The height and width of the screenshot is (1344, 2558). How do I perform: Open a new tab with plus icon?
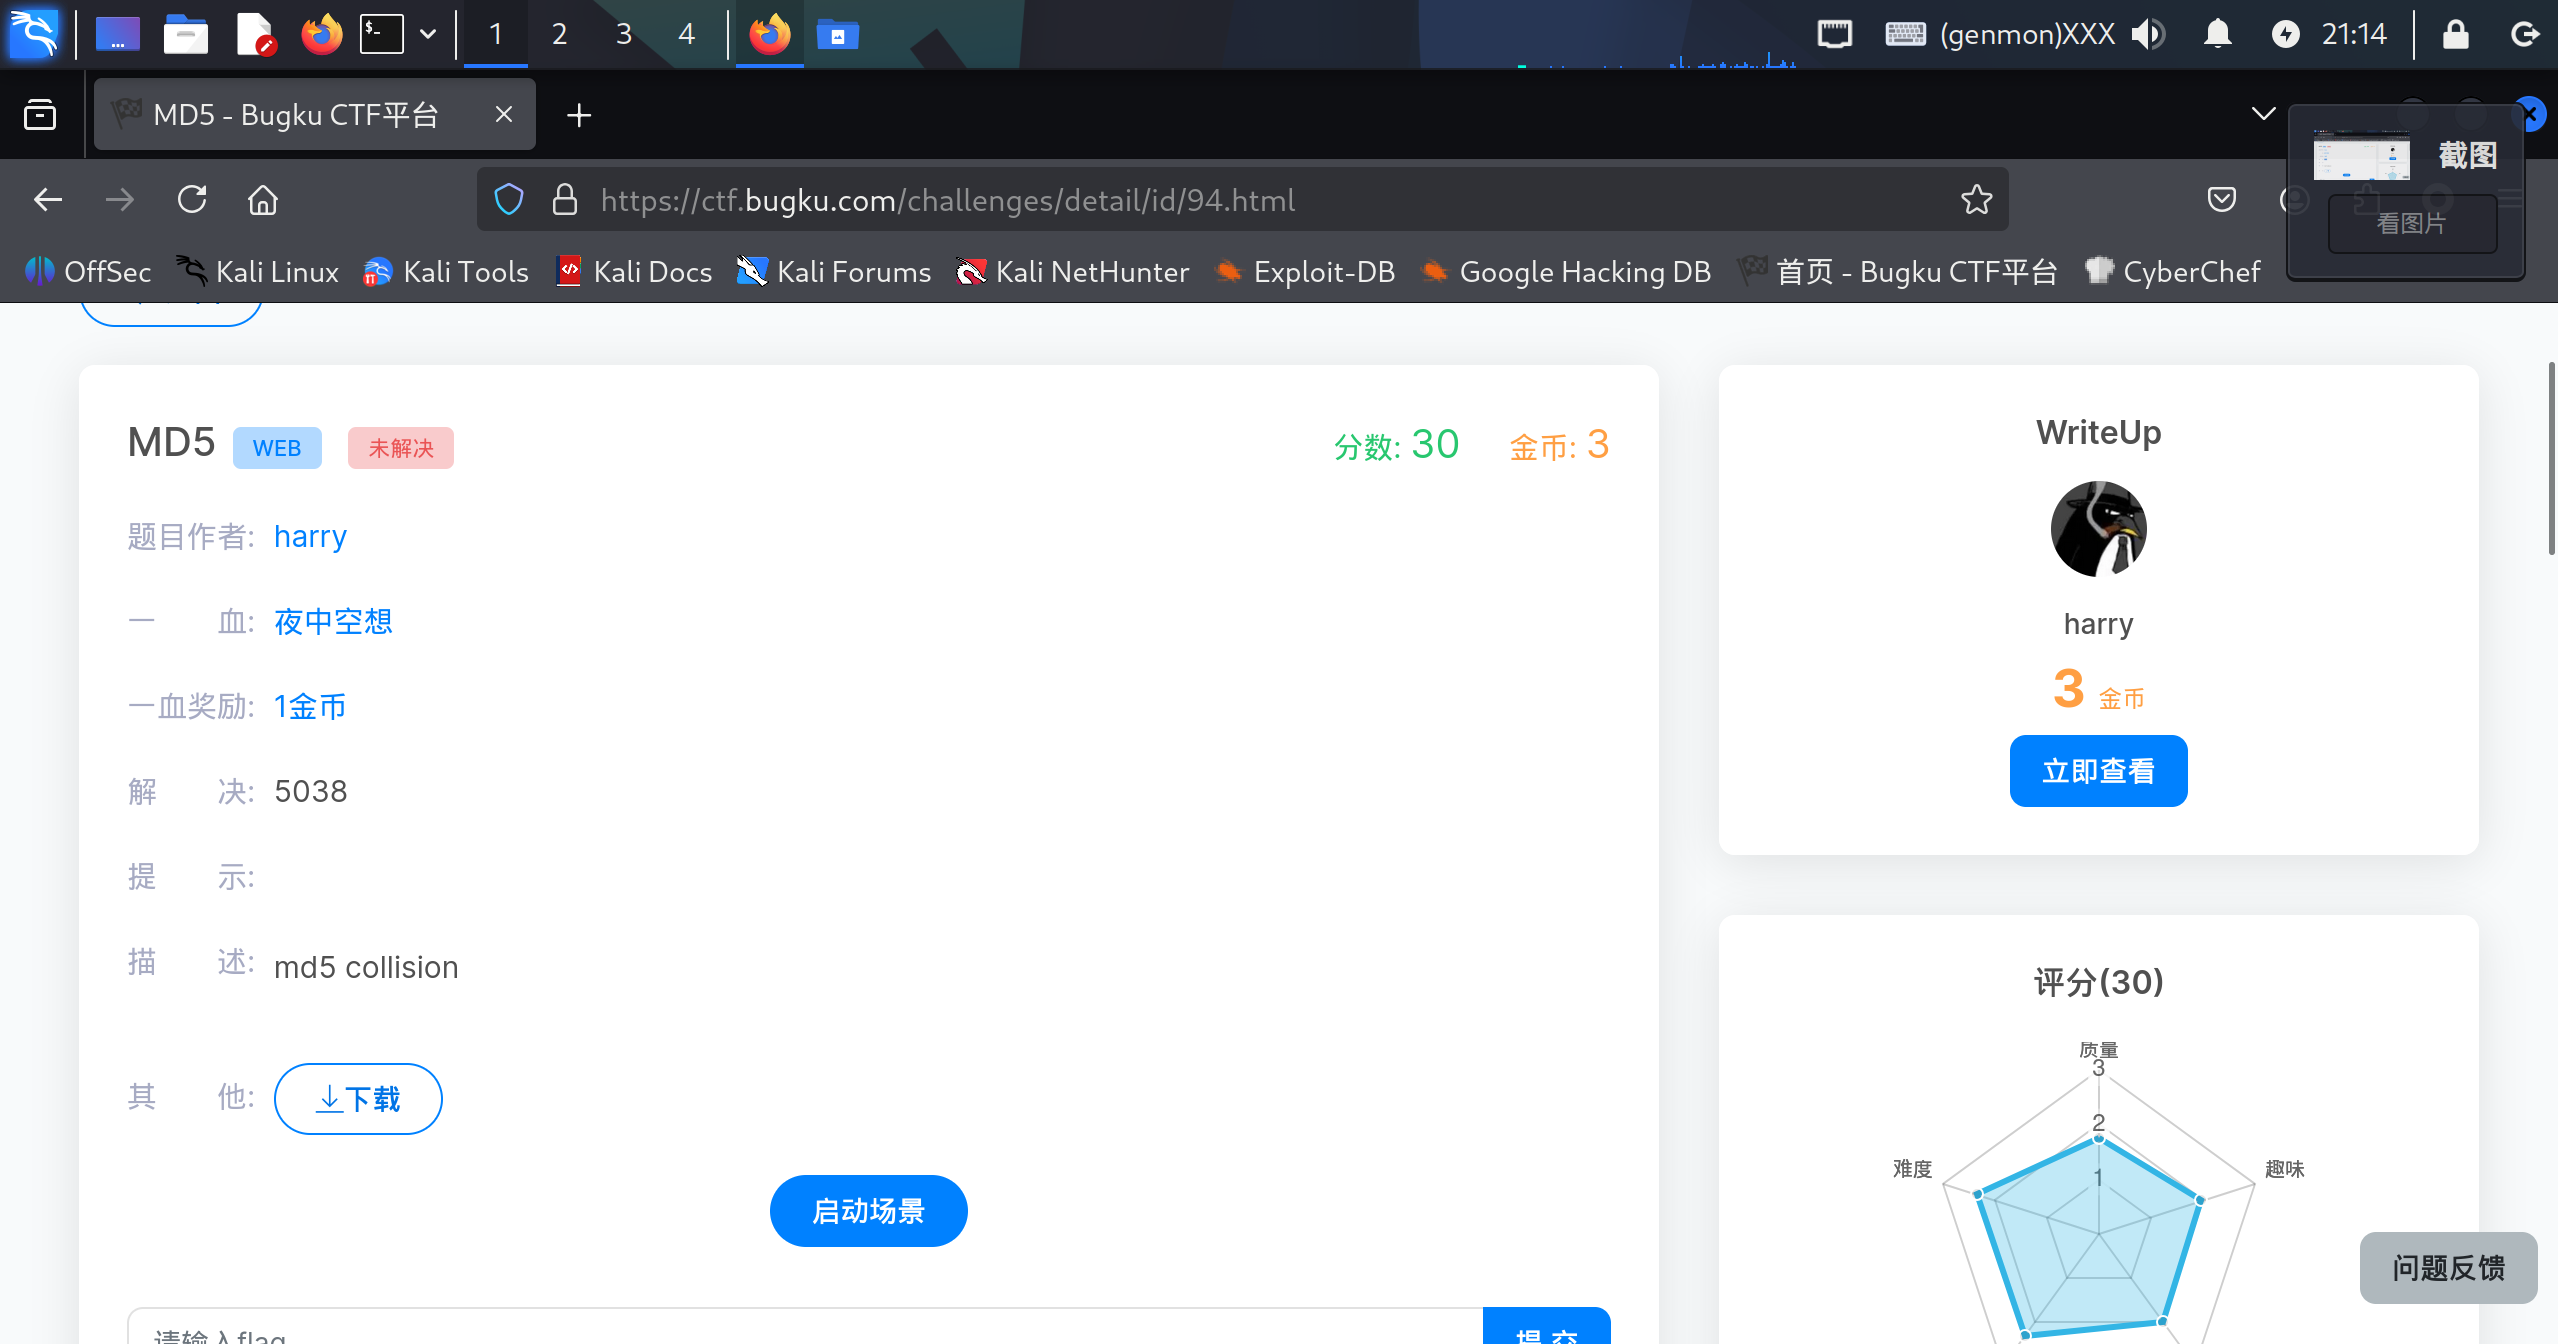(x=579, y=115)
